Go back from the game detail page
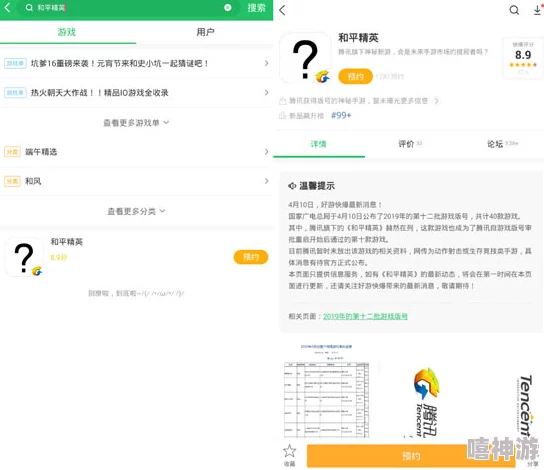 [x=282, y=10]
